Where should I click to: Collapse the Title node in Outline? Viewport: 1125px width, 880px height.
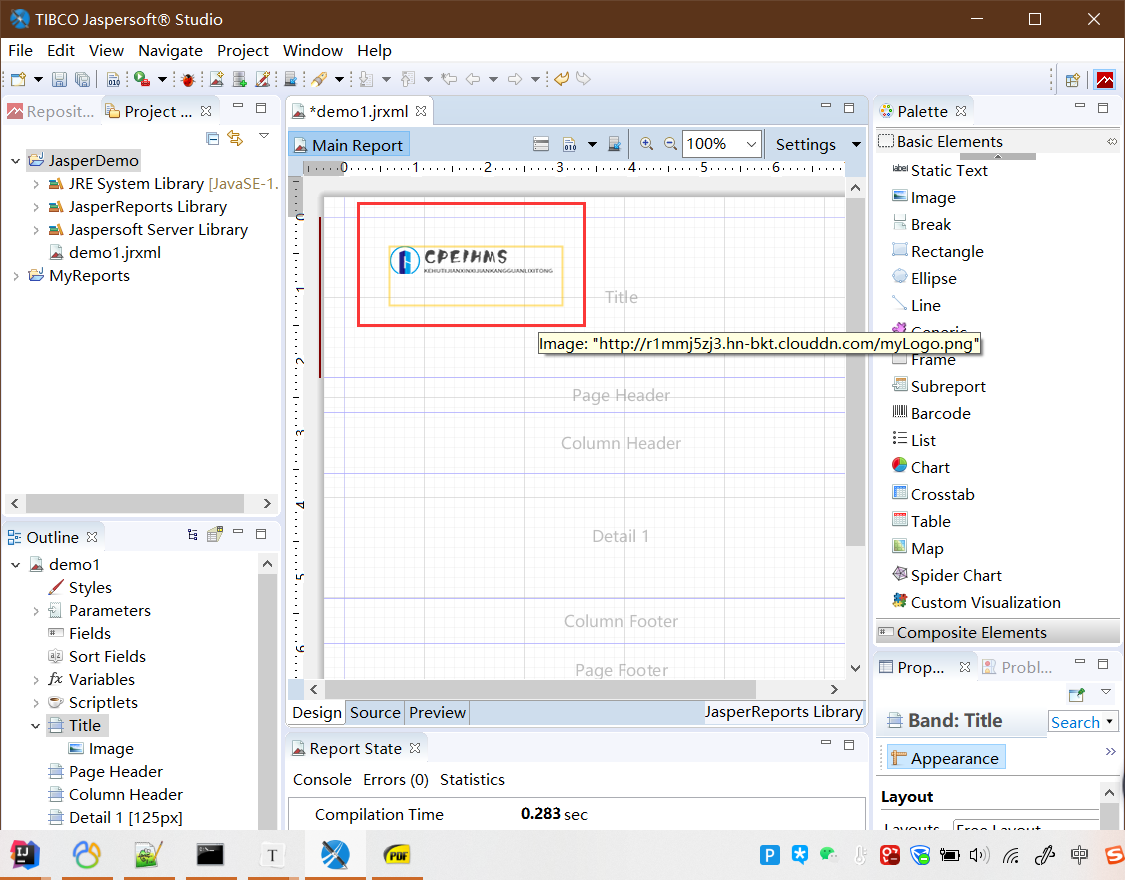37,725
